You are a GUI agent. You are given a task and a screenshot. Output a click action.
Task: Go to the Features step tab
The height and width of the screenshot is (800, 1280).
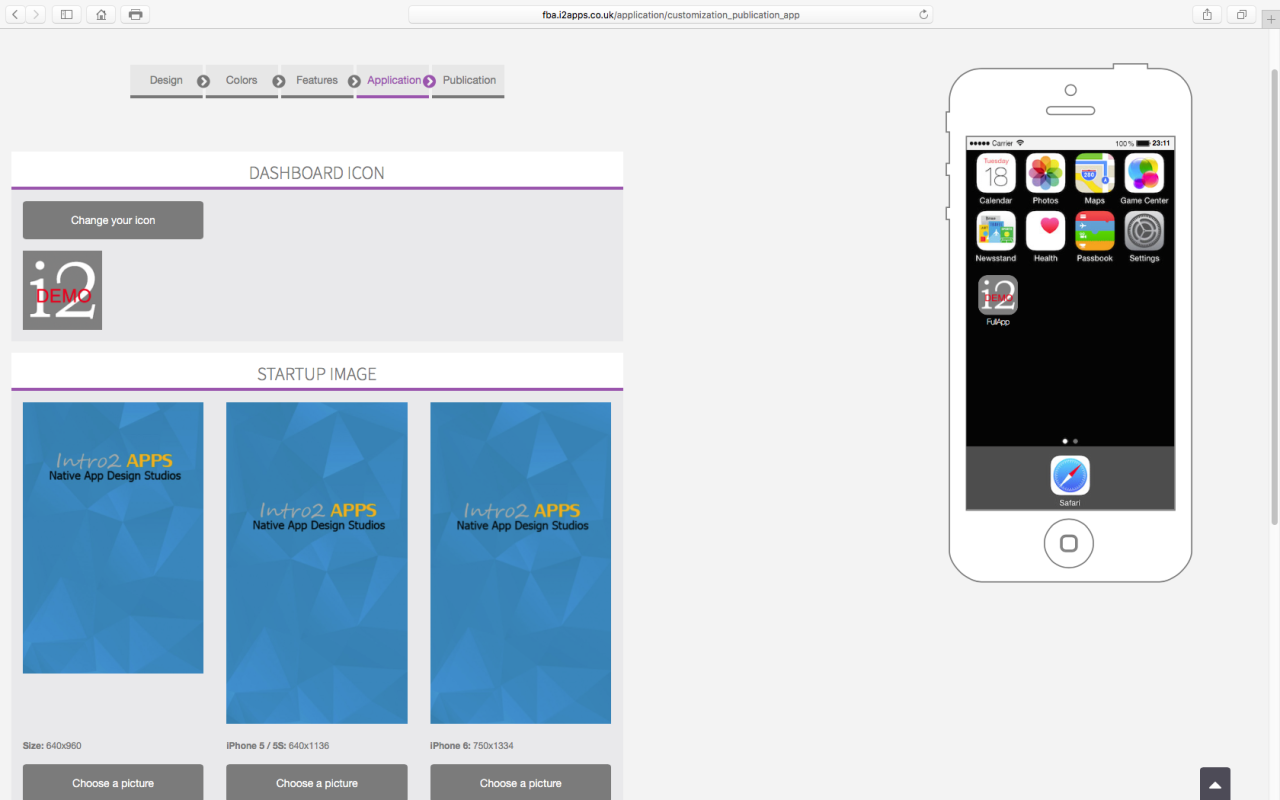[x=317, y=80]
